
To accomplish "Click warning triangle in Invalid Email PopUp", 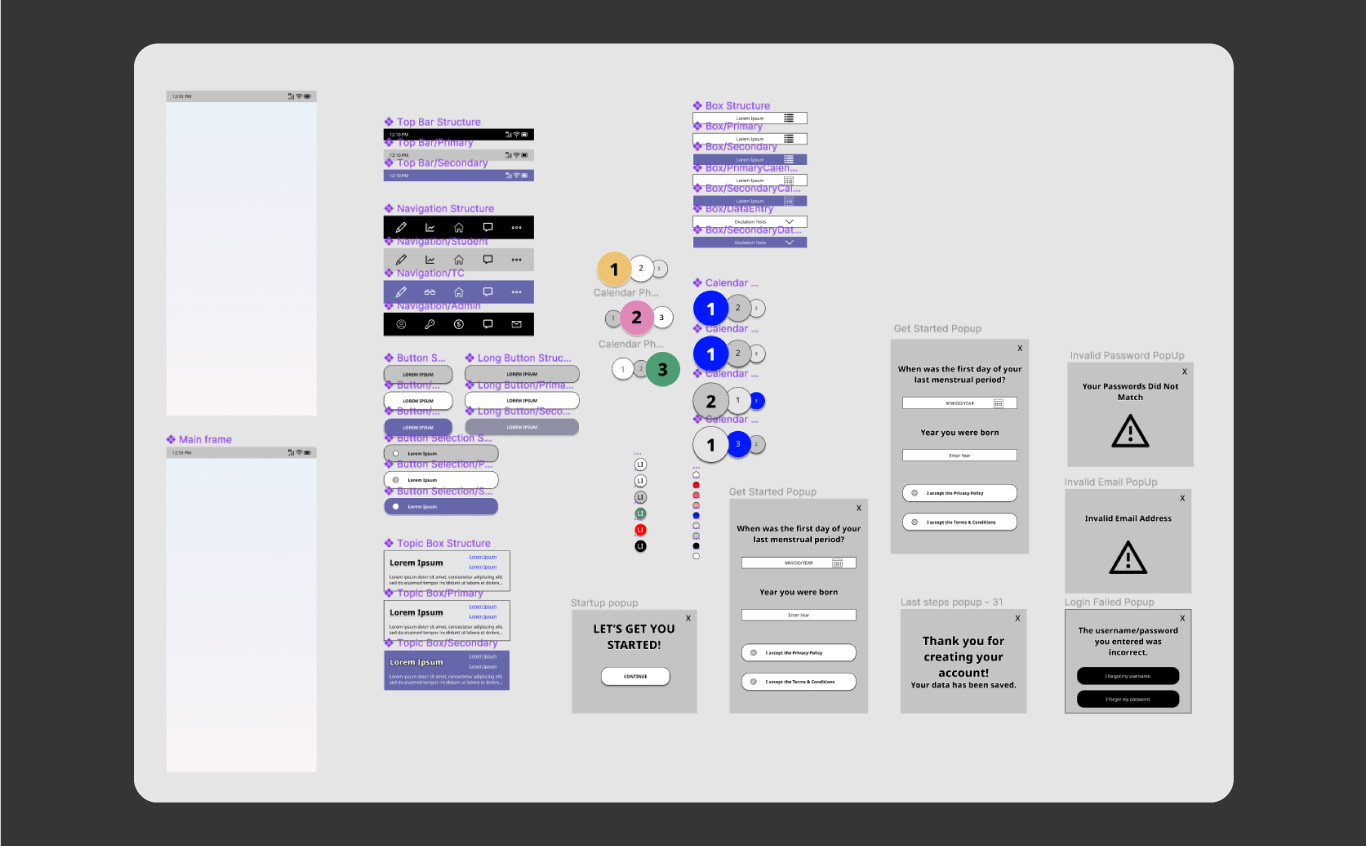I will pyautogui.click(x=1128, y=557).
